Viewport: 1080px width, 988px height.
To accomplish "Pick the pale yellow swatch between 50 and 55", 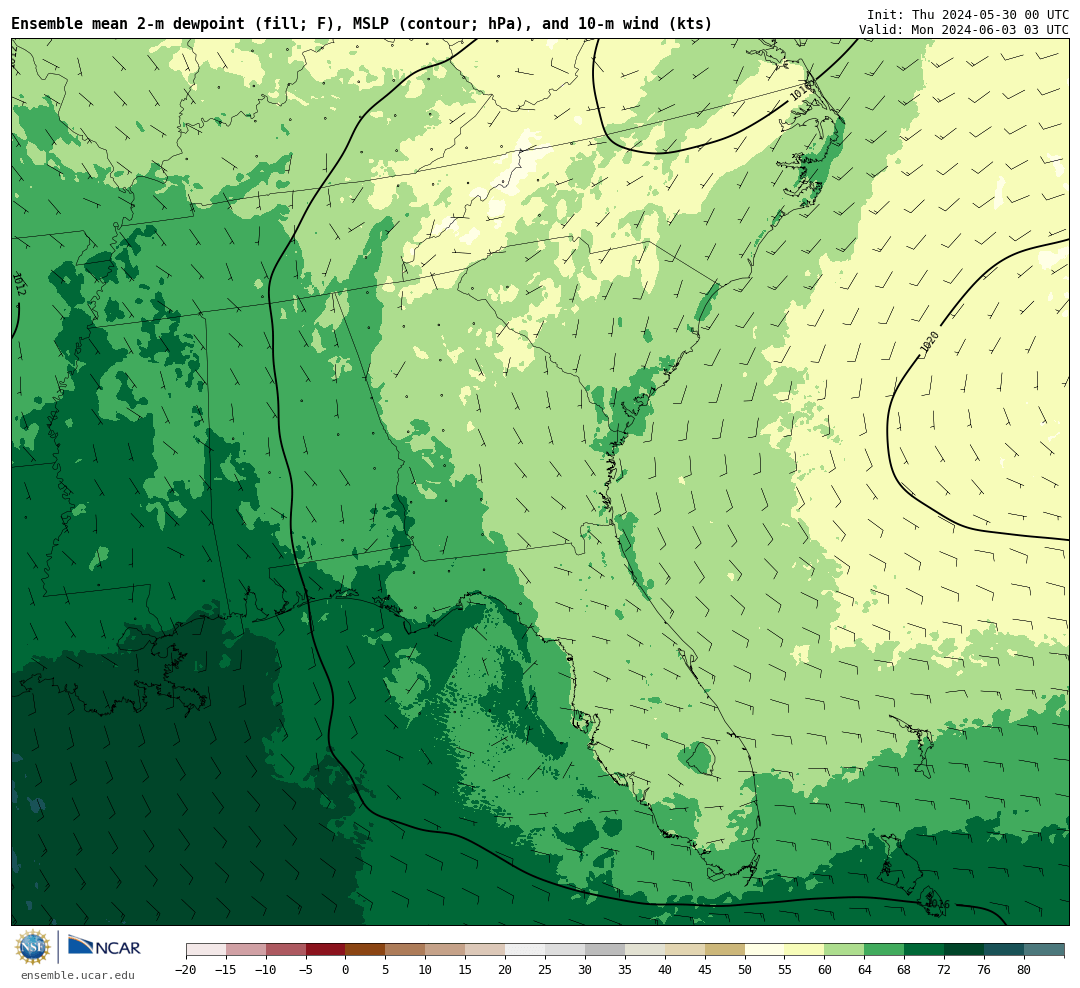I will pos(765,950).
